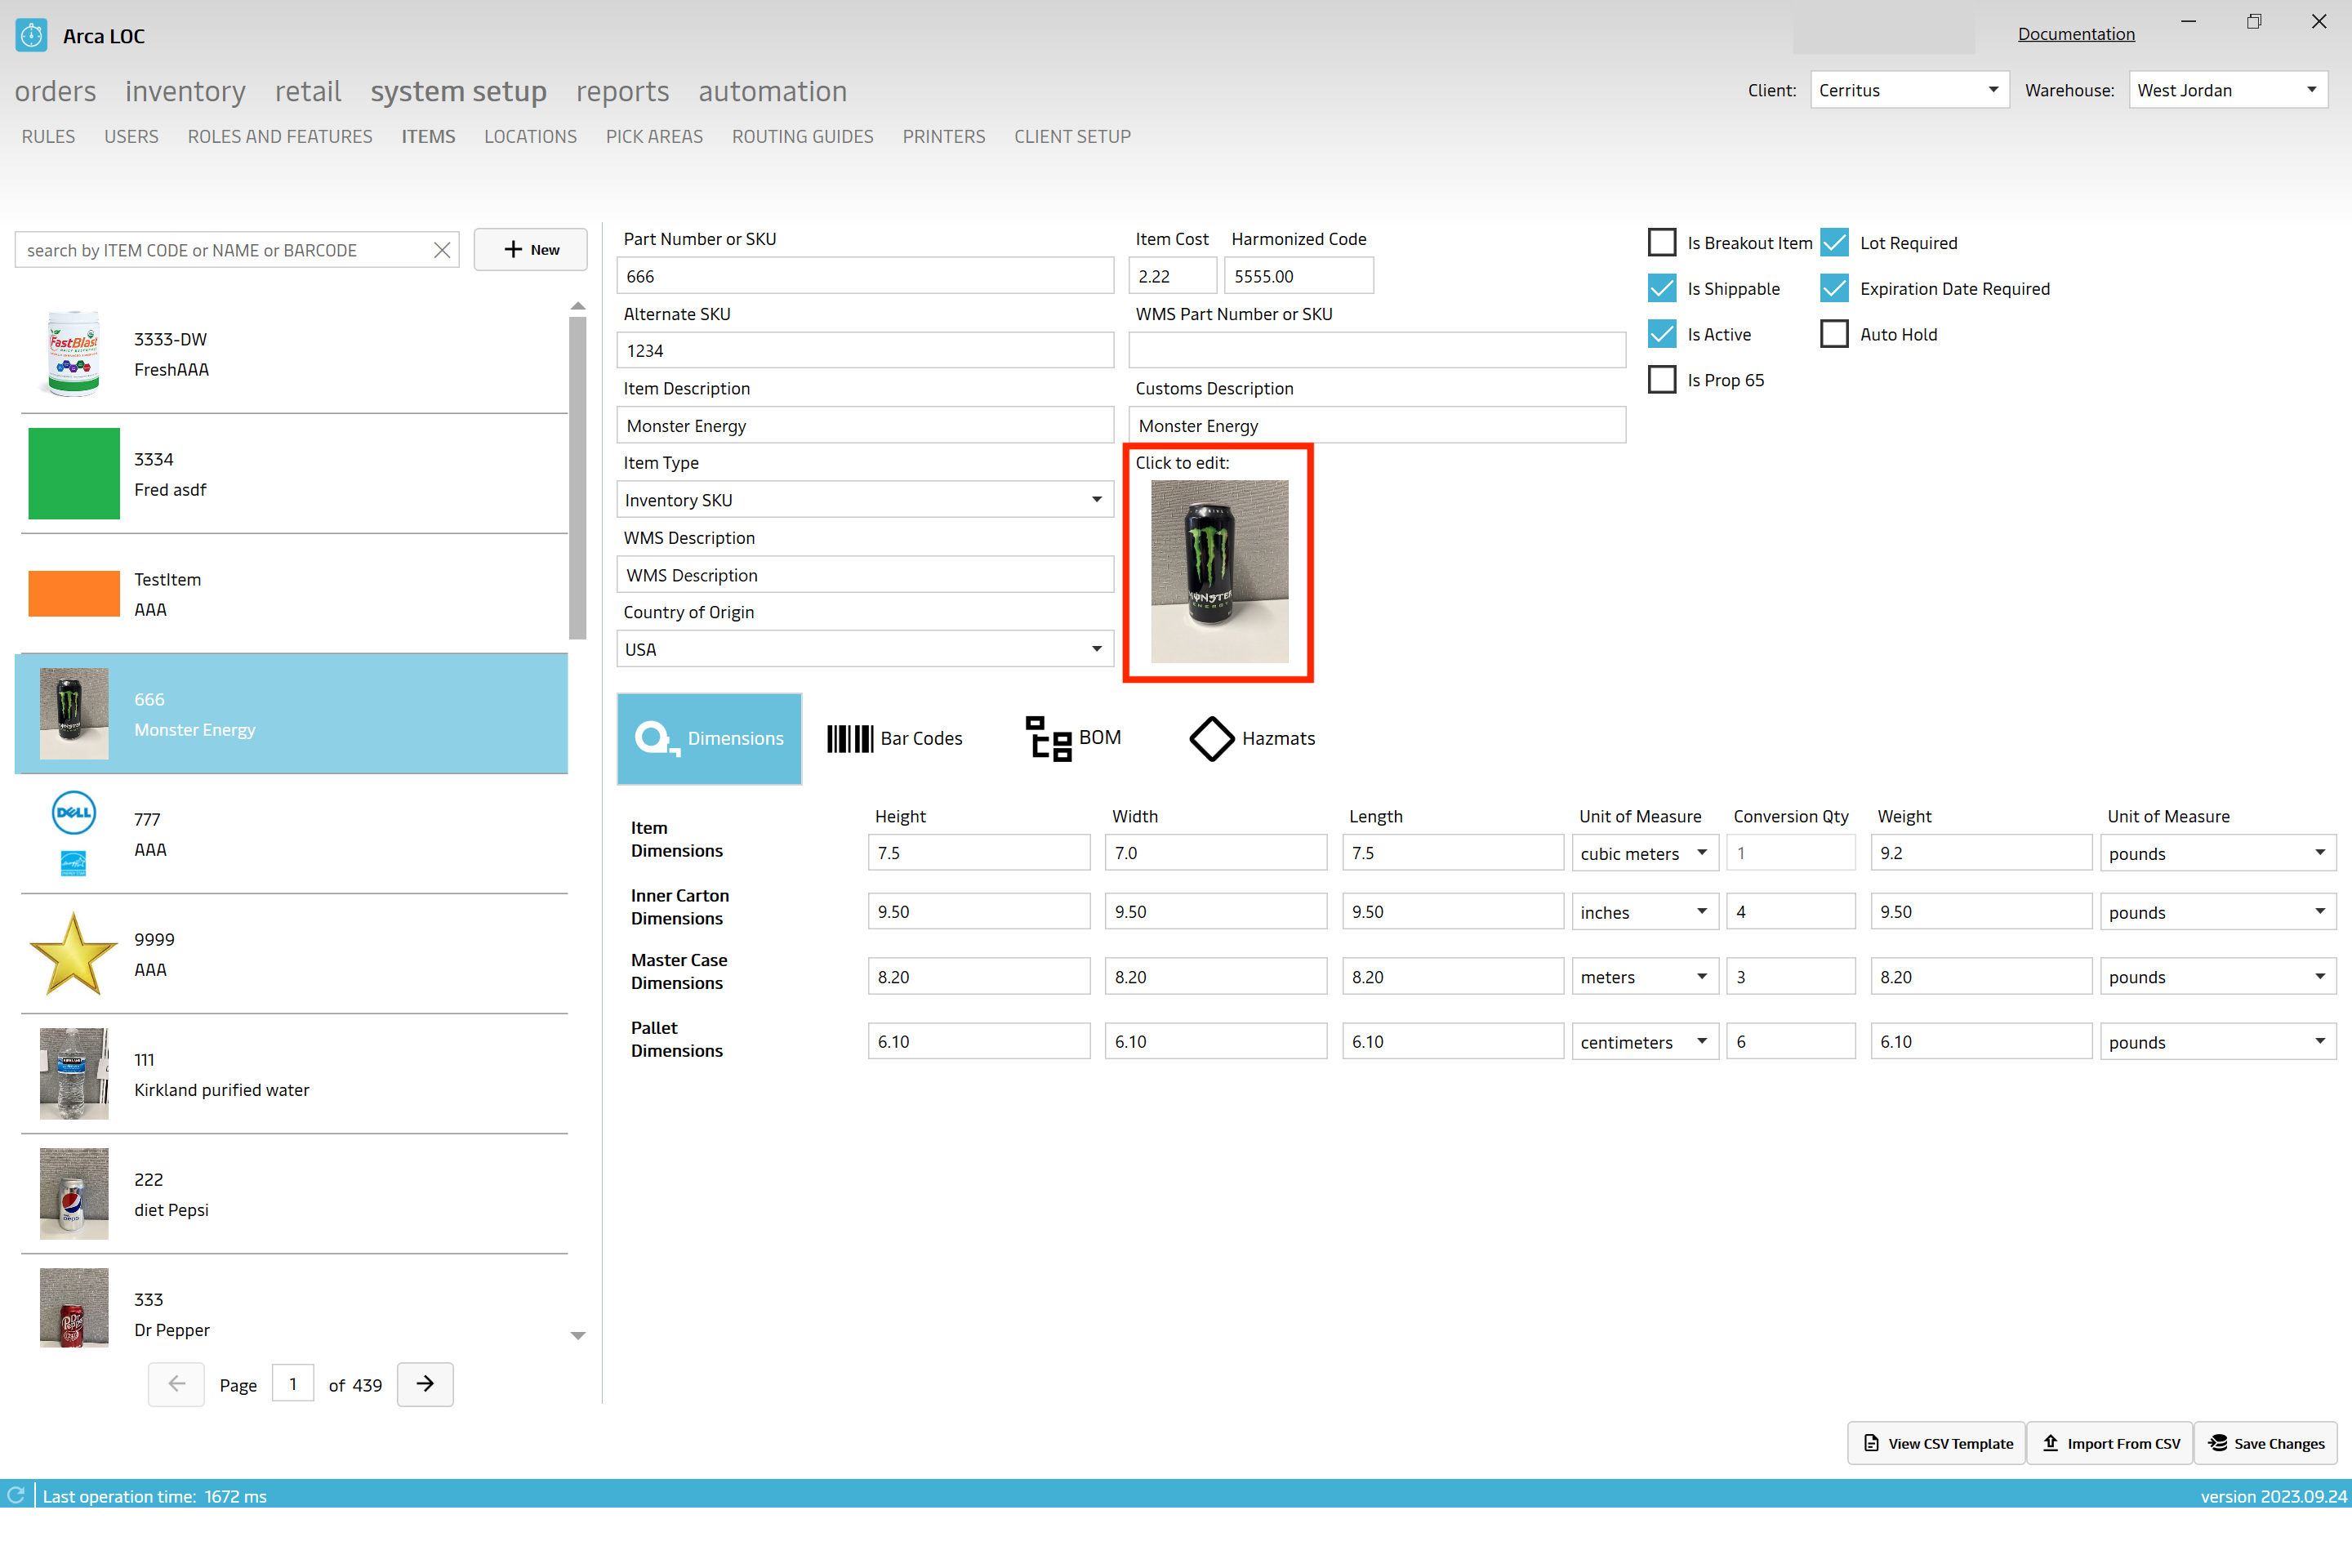The image size is (2352, 1568).
Task: Click the New item button
Action: coord(530,249)
